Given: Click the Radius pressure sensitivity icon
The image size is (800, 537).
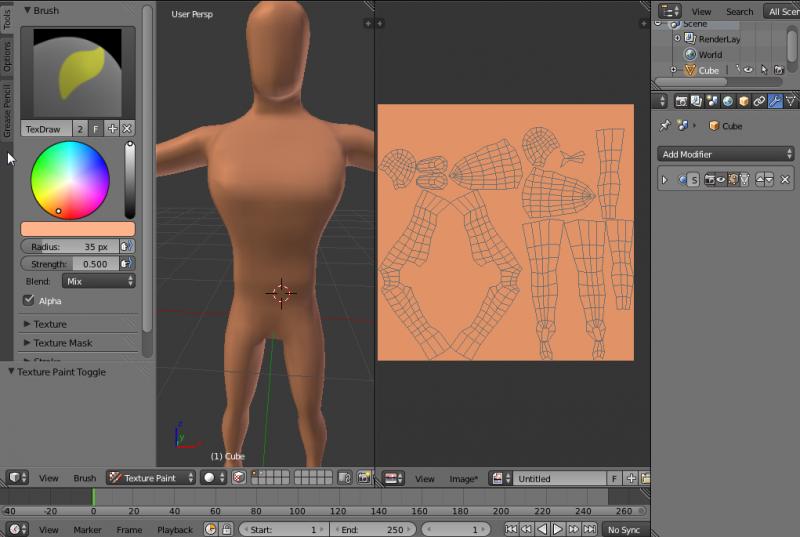Looking at the screenshot, I should (x=127, y=246).
